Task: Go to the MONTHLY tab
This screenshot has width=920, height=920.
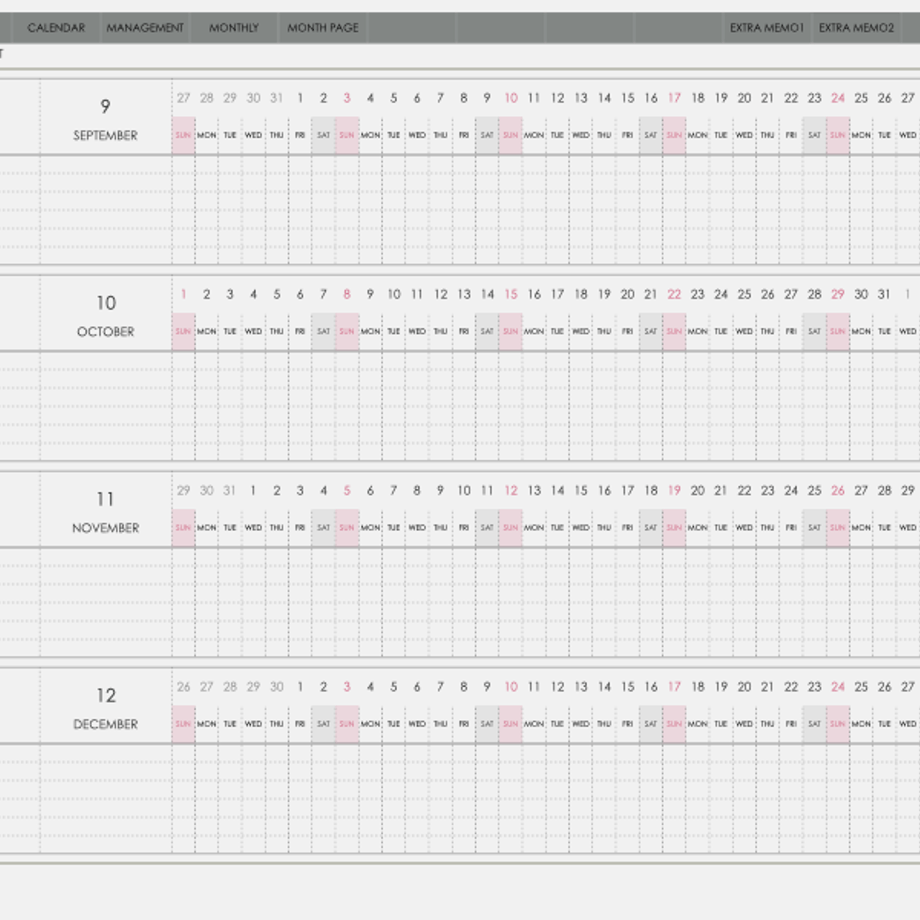Action: click(234, 28)
